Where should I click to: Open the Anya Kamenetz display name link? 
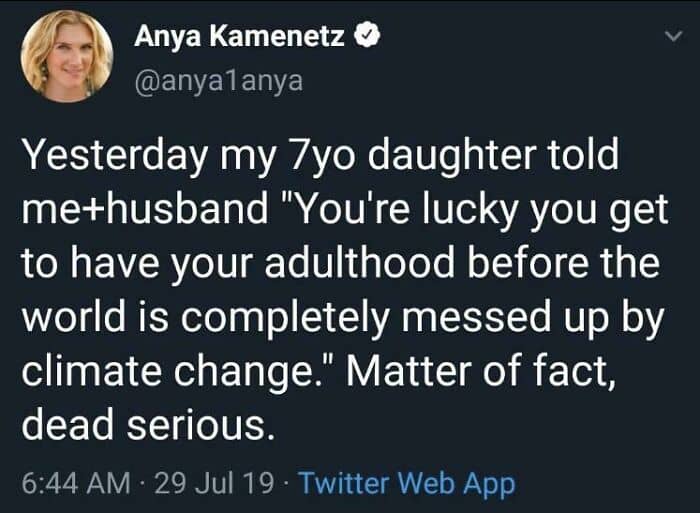point(240,37)
